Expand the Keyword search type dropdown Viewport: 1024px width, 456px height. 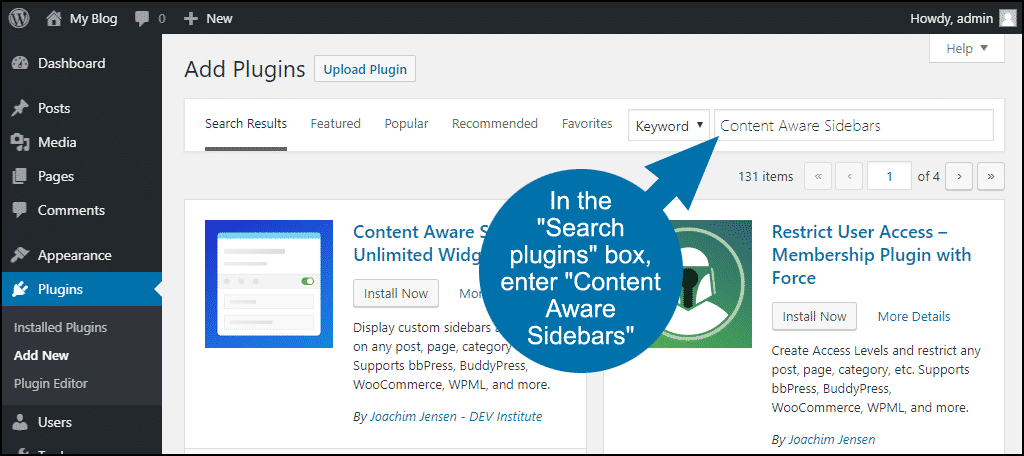pos(669,125)
